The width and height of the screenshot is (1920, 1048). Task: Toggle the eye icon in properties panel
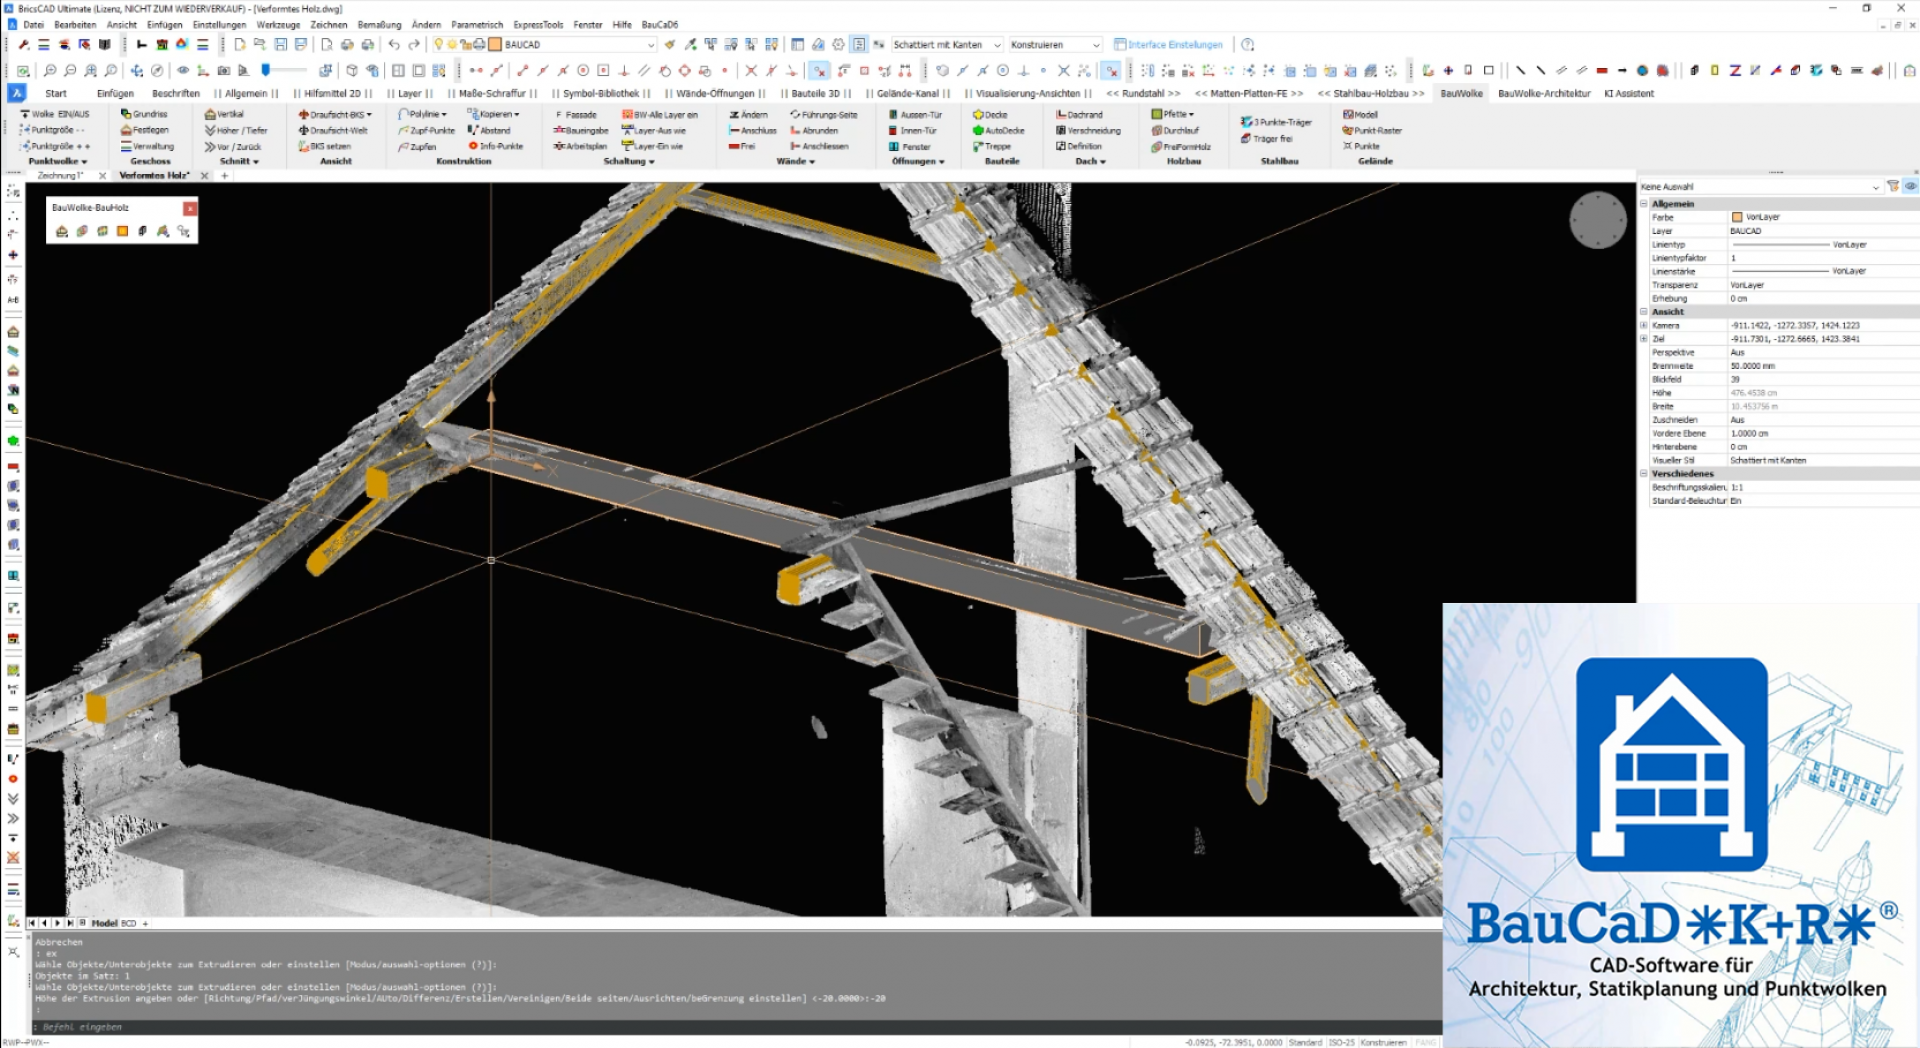pyautogui.click(x=1910, y=186)
